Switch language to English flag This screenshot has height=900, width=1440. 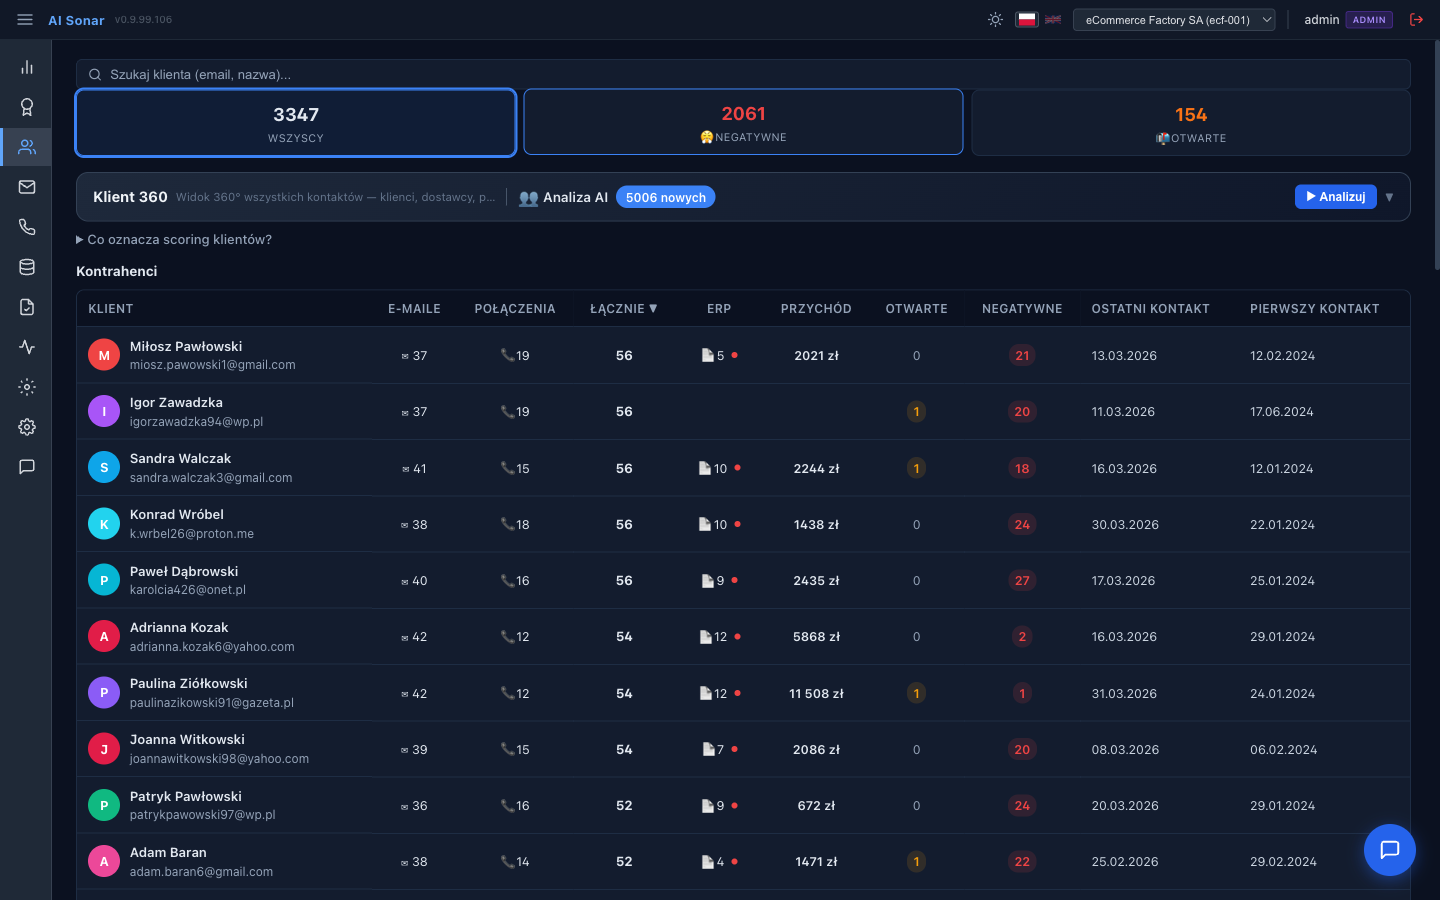click(x=1053, y=20)
